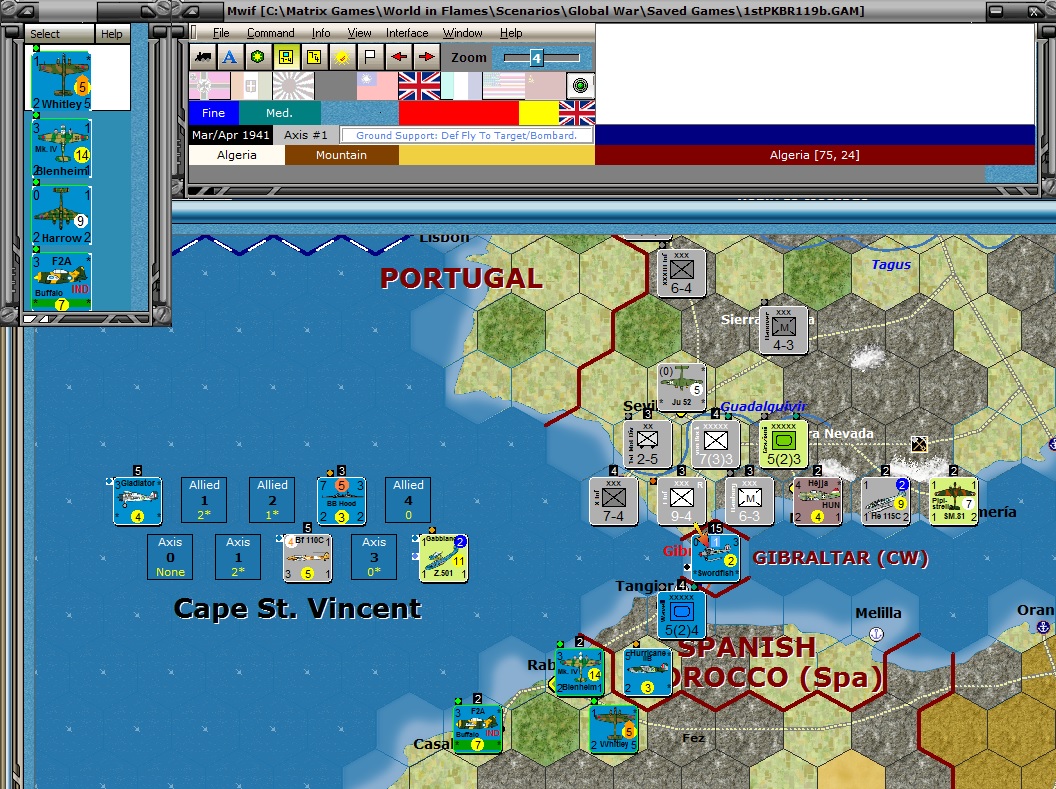Select the Hurricane fighter in Morocco
The height and width of the screenshot is (789, 1056).
[x=647, y=672]
